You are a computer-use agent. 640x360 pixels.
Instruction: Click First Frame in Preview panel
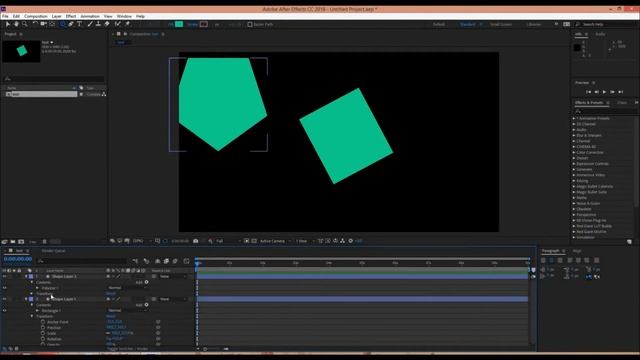coord(588,92)
